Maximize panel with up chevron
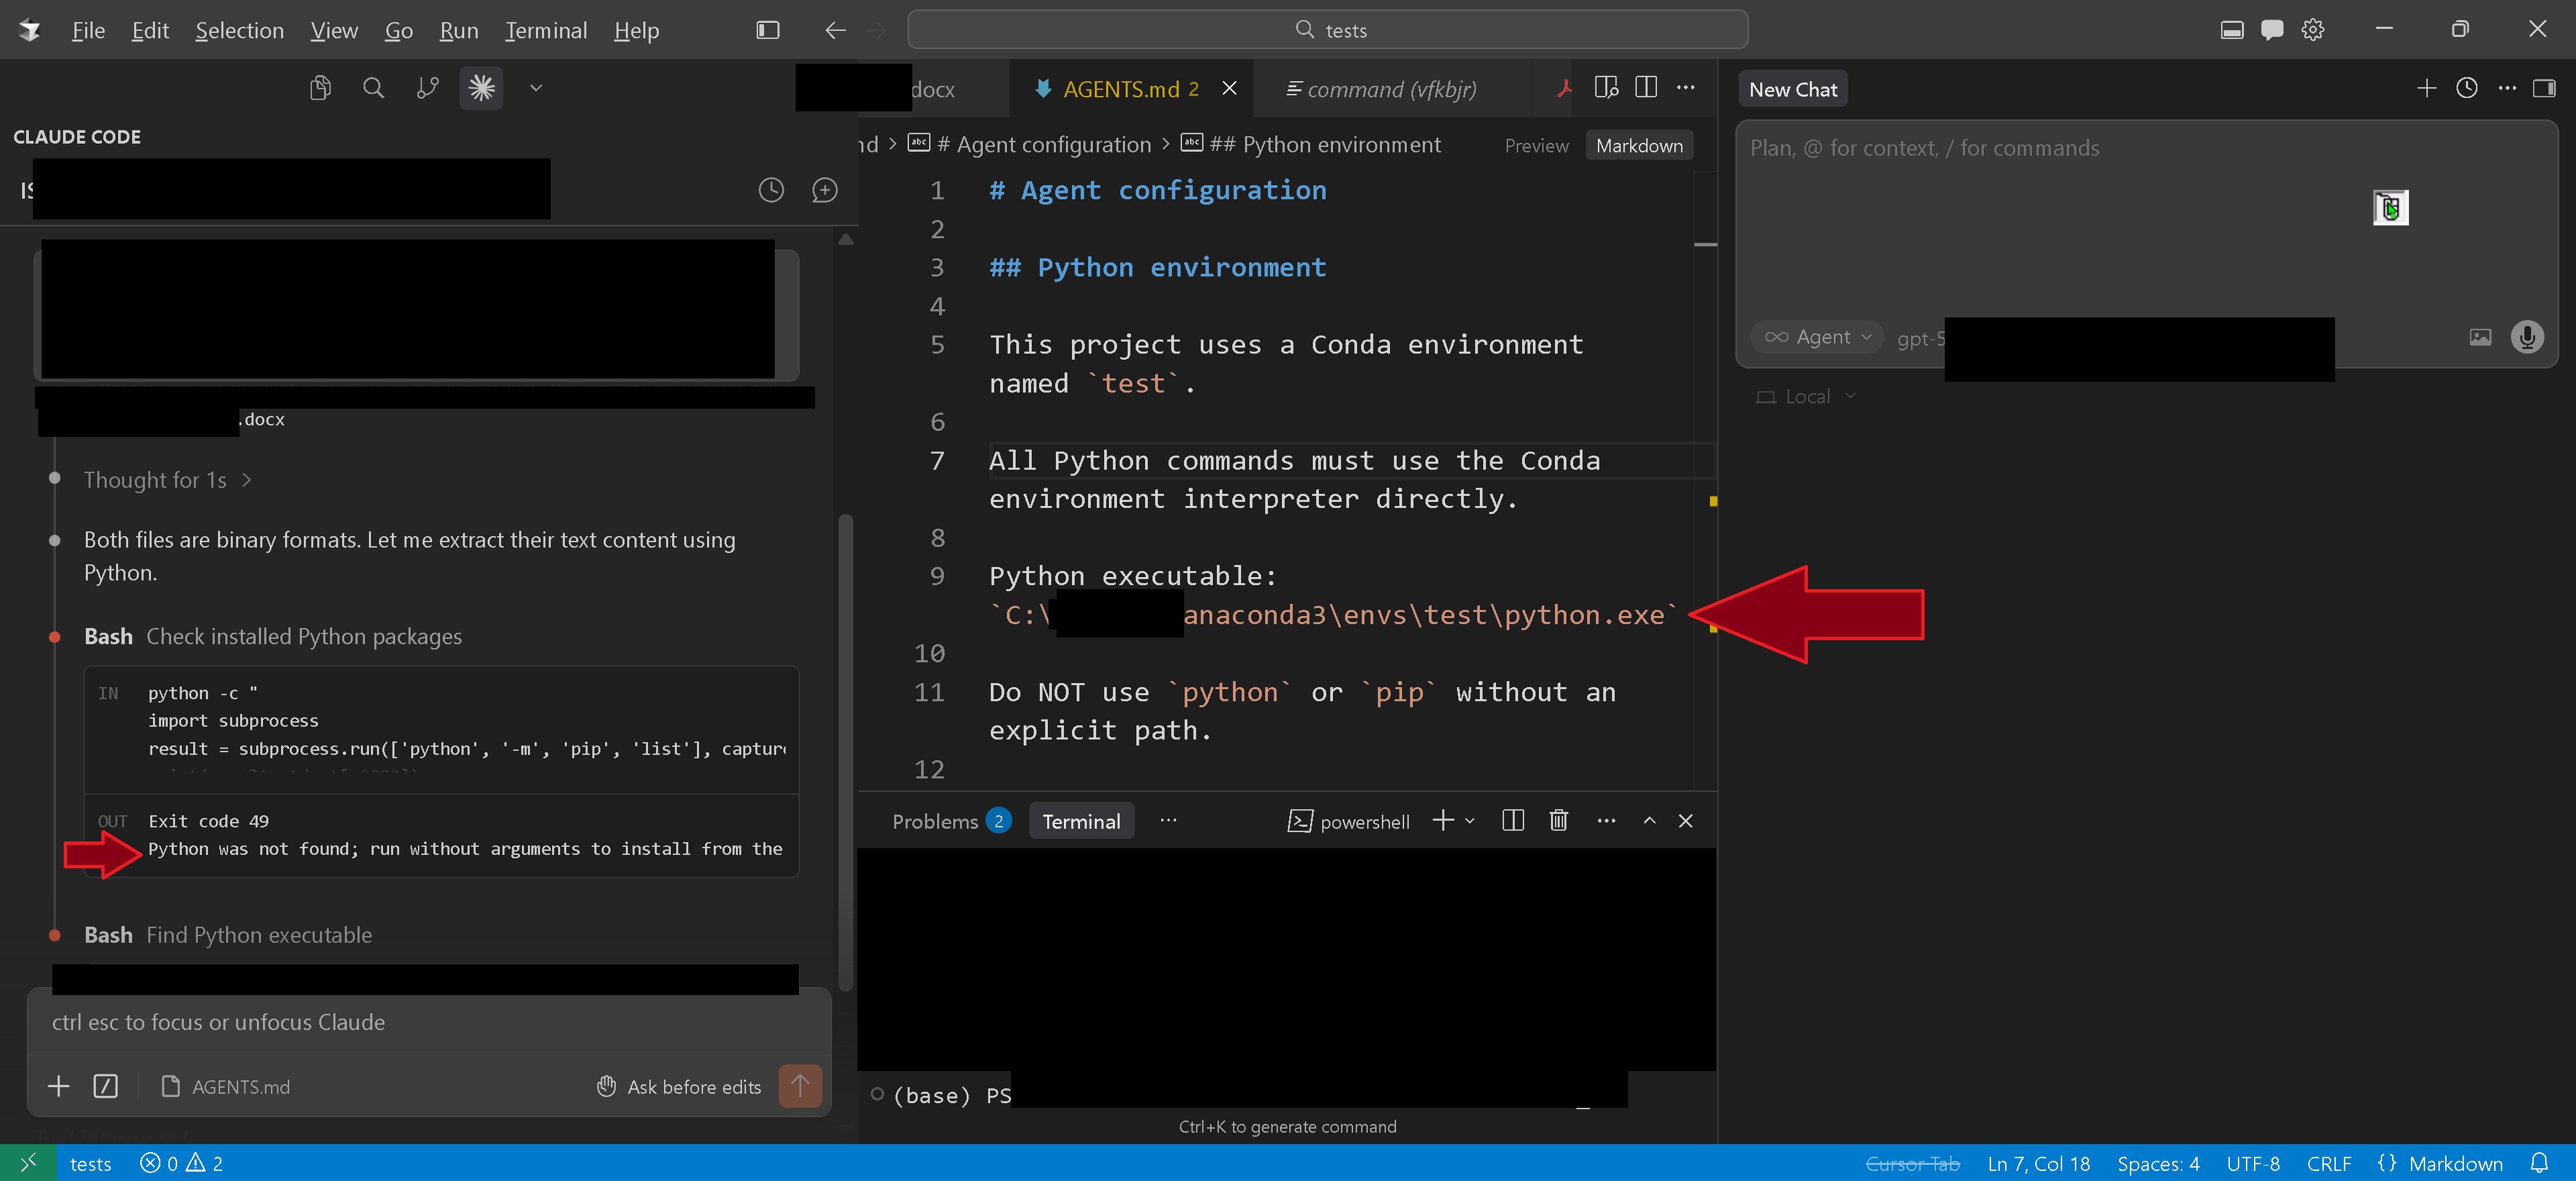This screenshot has height=1181, width=2576. click(1649, 821)
